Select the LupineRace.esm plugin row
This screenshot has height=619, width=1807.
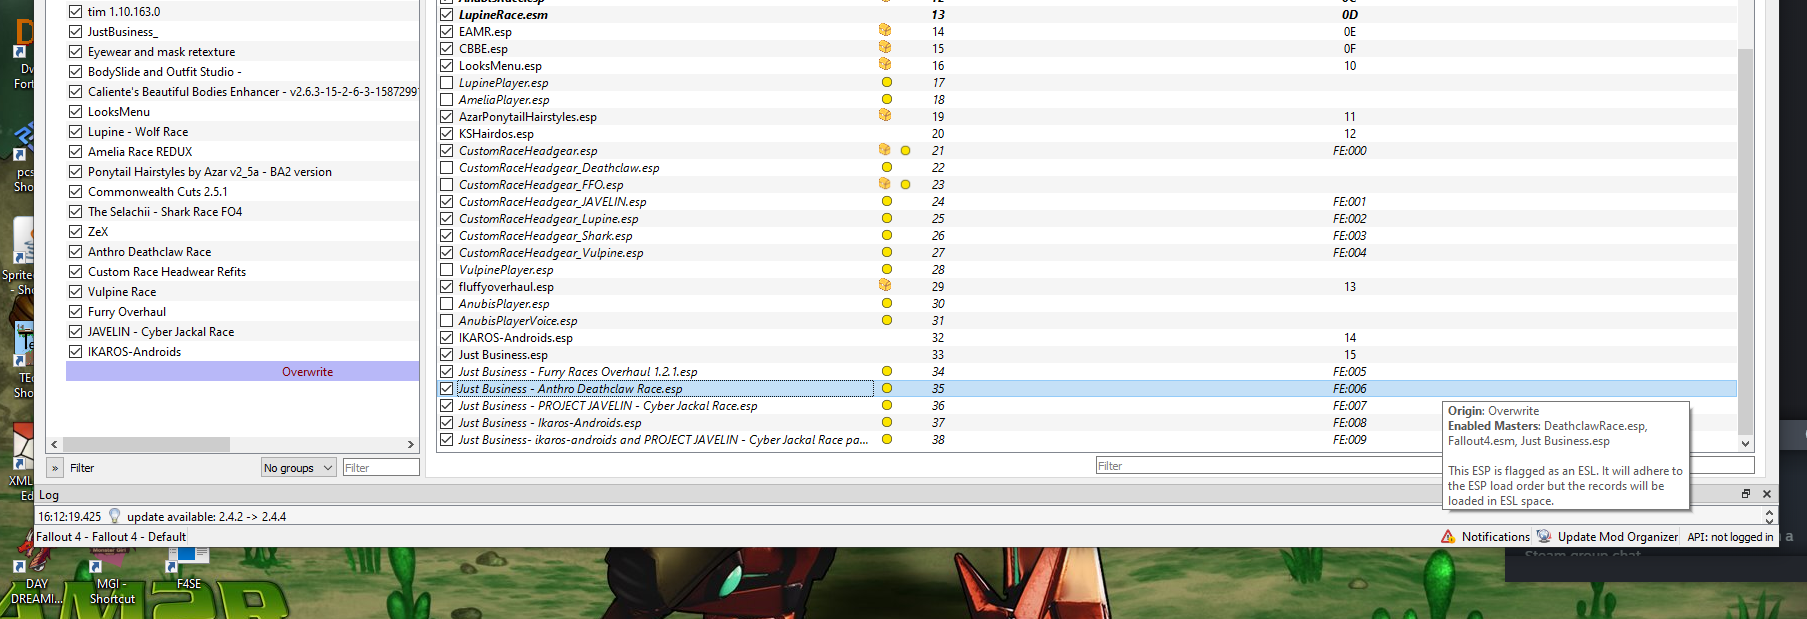[1087, 14]
